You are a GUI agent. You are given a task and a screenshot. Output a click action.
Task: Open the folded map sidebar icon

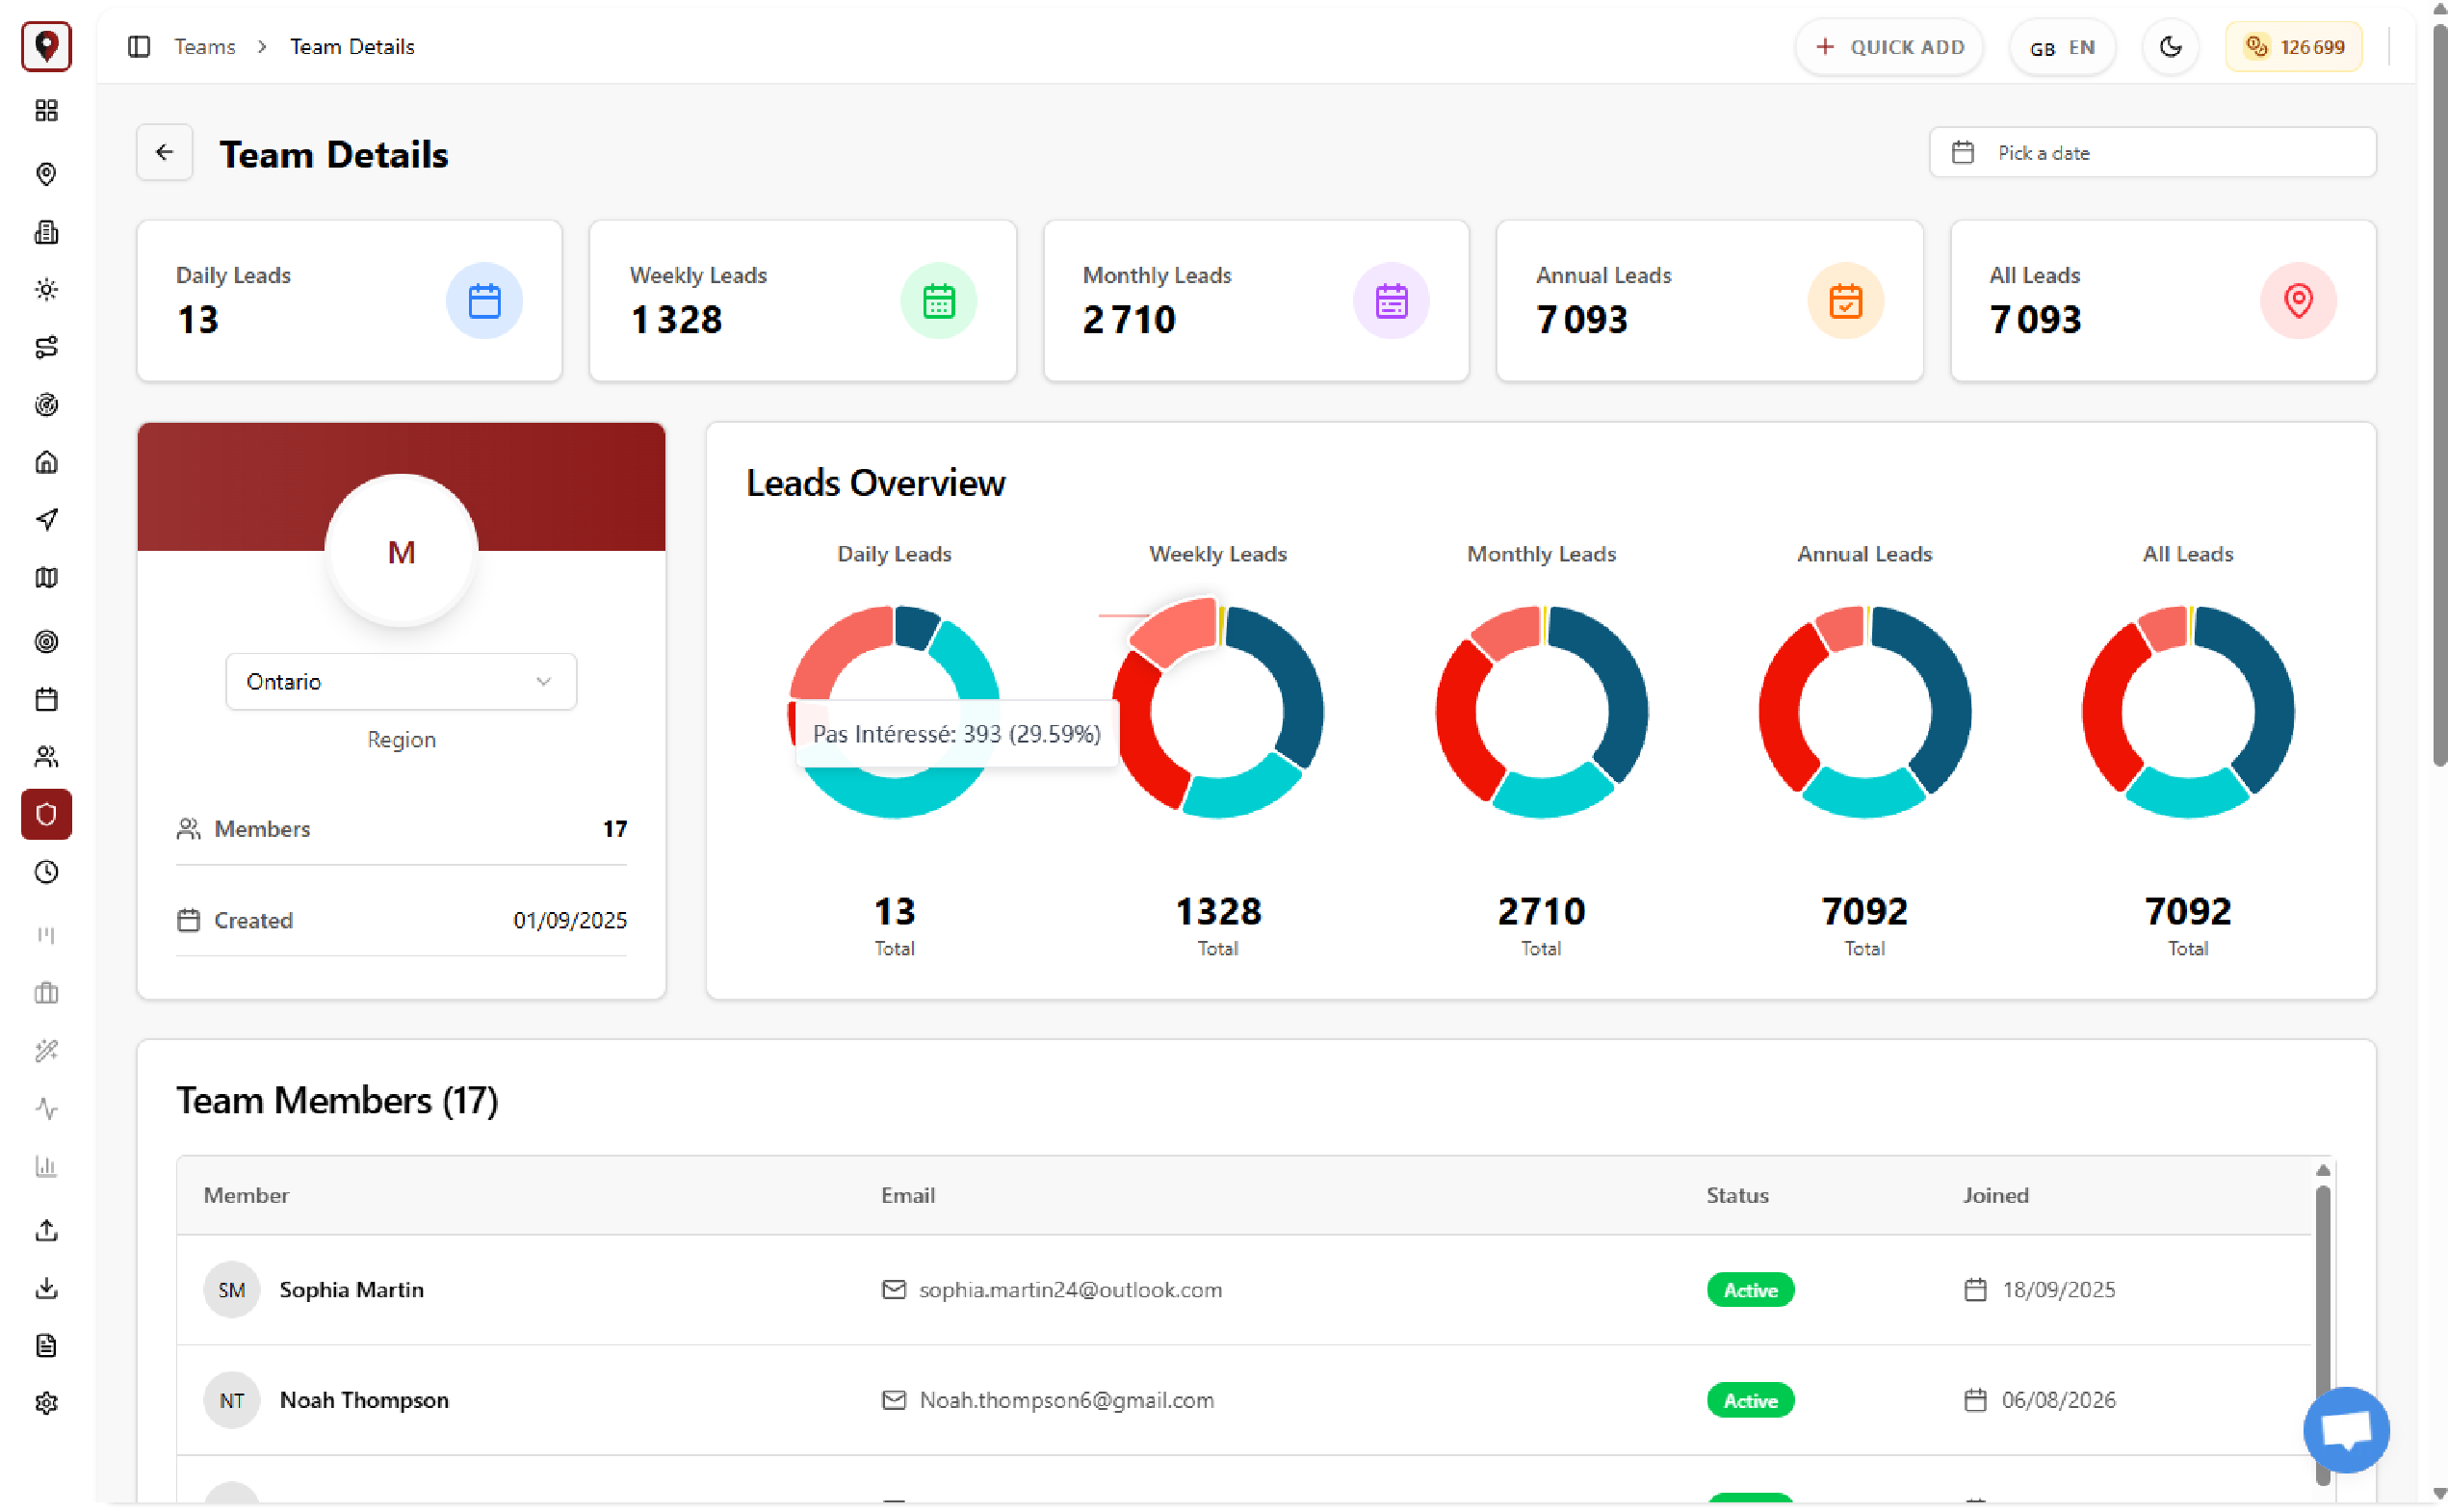click(x=46, y=578)
